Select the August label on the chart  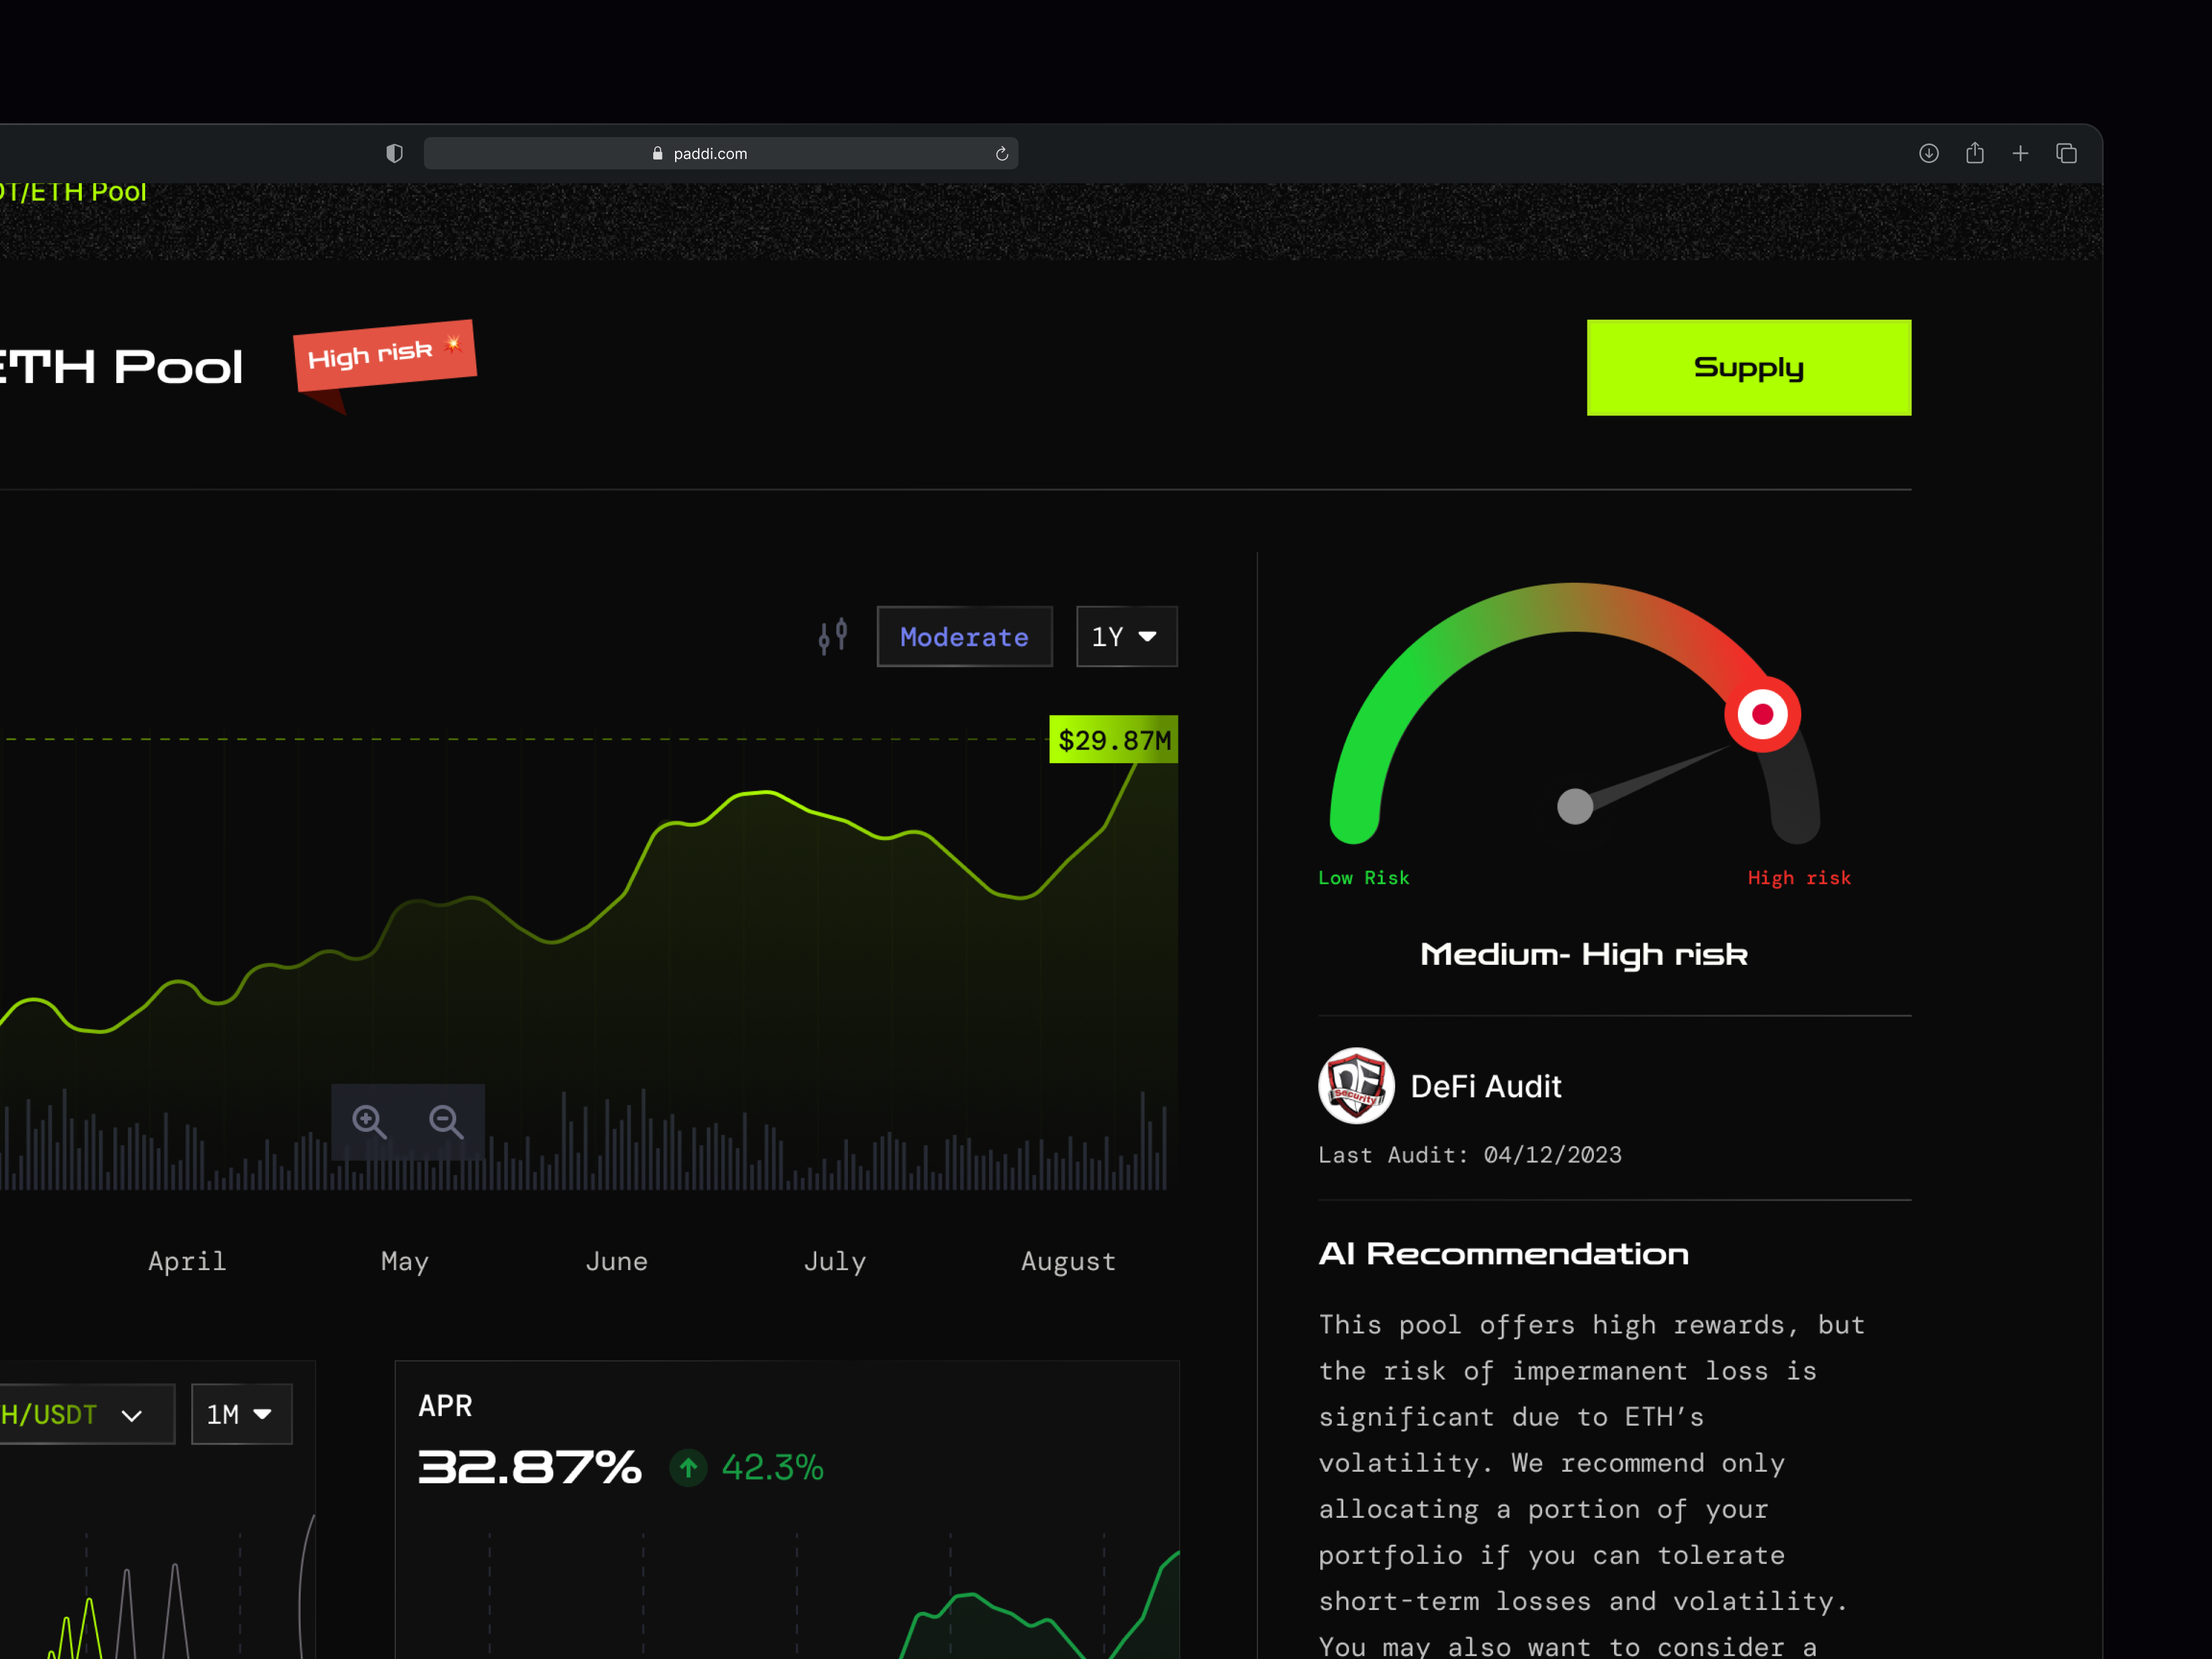(1068, 1261)
